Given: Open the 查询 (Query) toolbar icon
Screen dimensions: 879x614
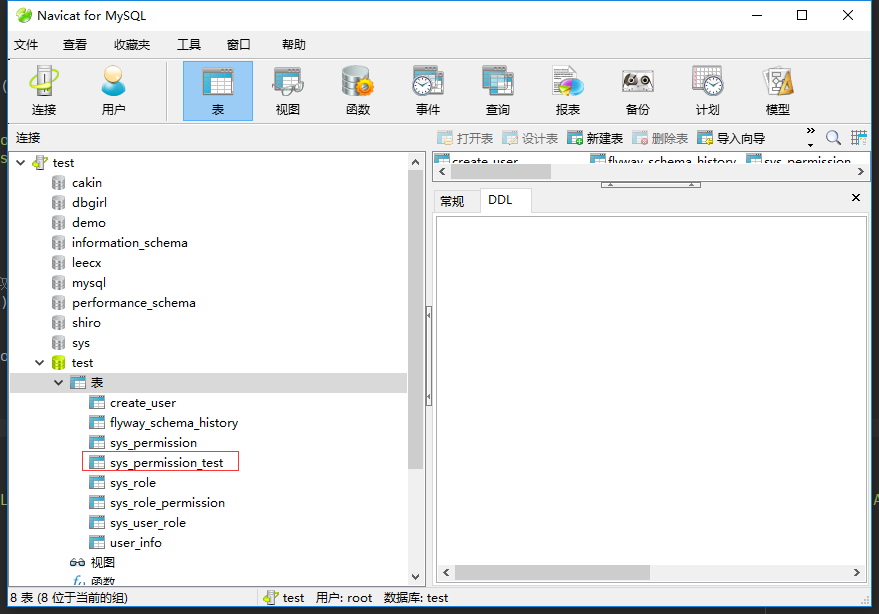Looking at the screenshot, I should coord(497,89).
